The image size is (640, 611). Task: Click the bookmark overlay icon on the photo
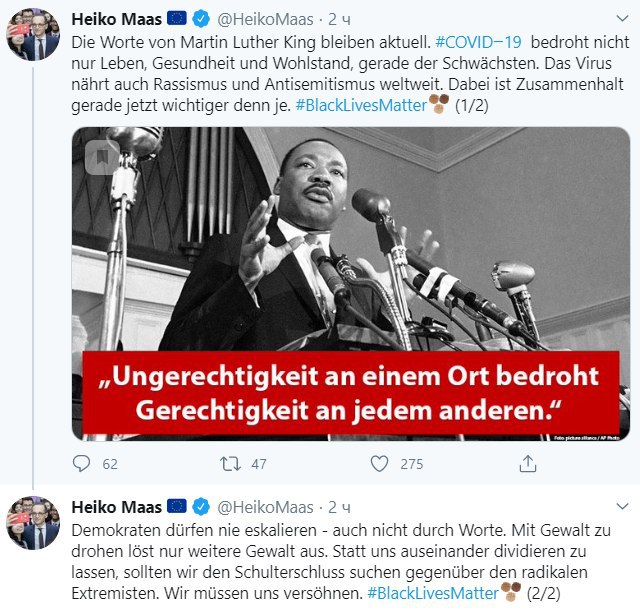tap(102, 157)
